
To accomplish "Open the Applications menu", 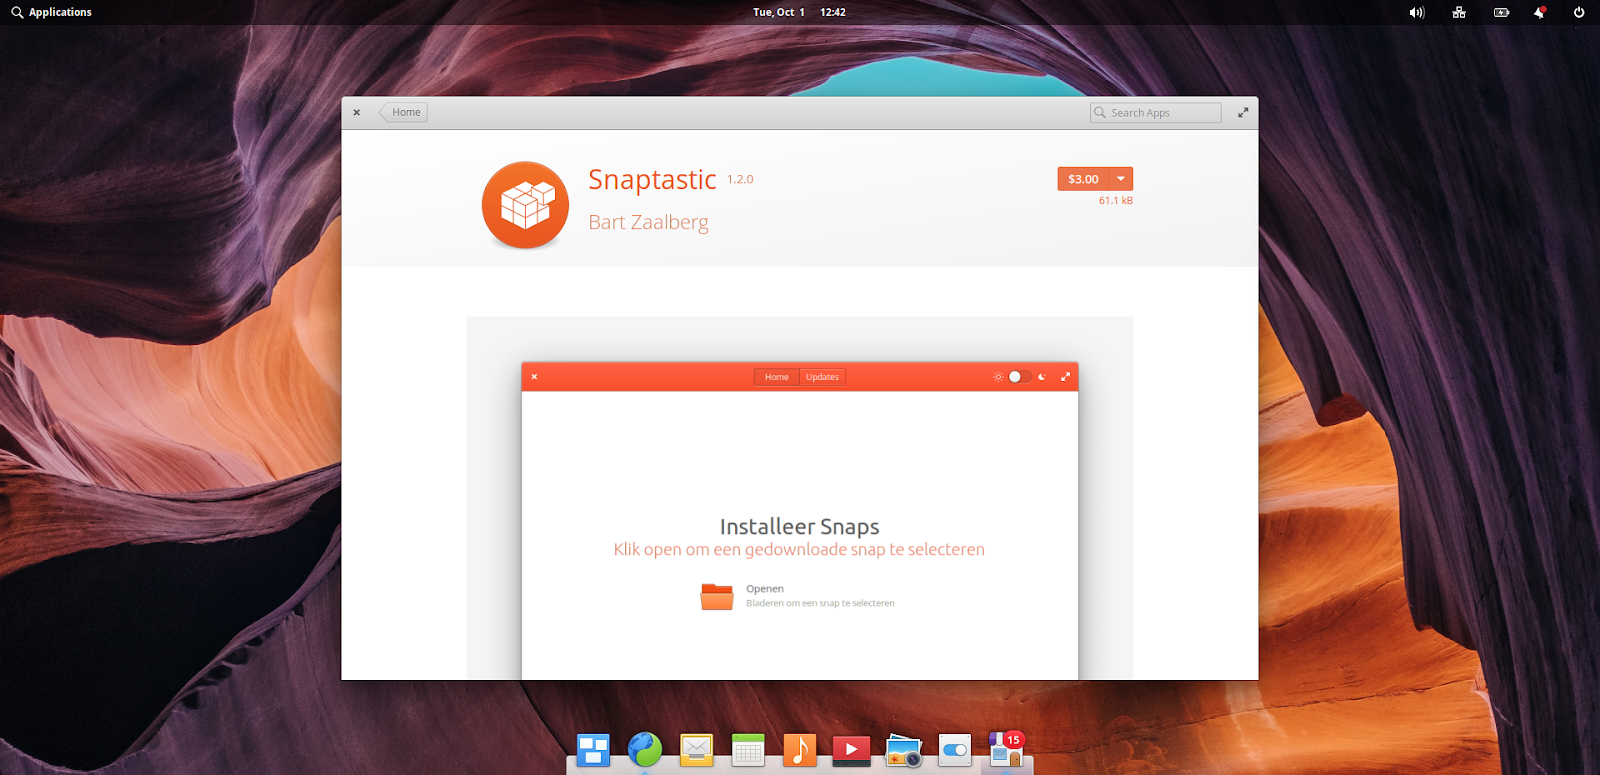I will [52, 12].
